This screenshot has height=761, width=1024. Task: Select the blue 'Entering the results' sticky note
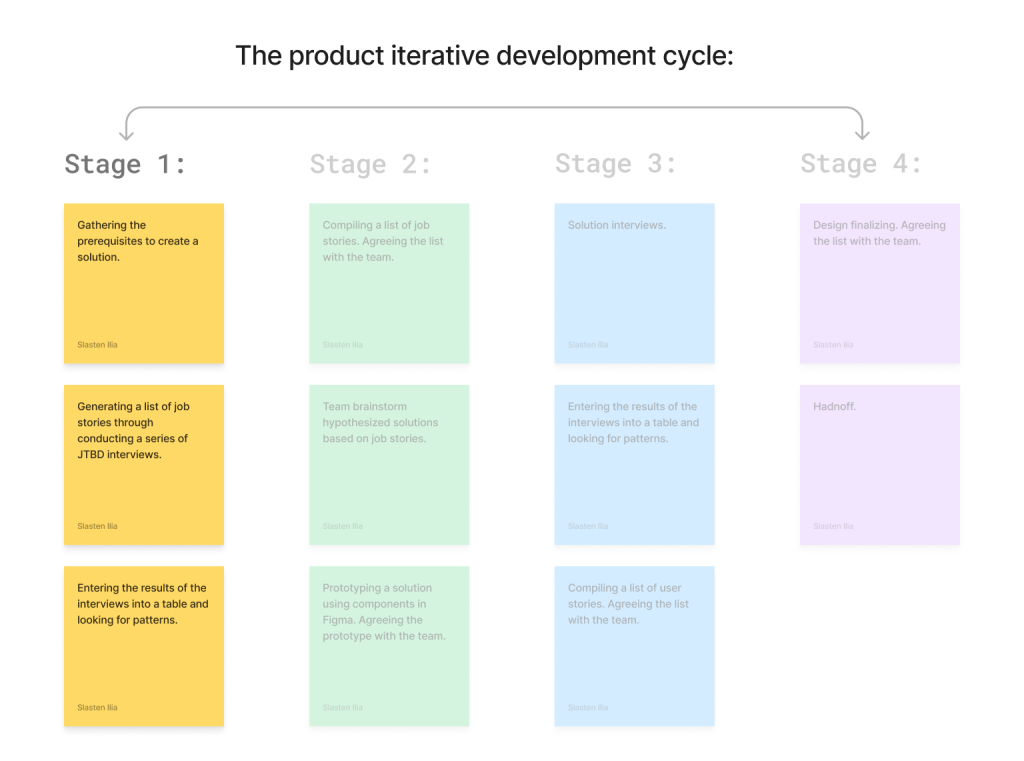(635, 465)
